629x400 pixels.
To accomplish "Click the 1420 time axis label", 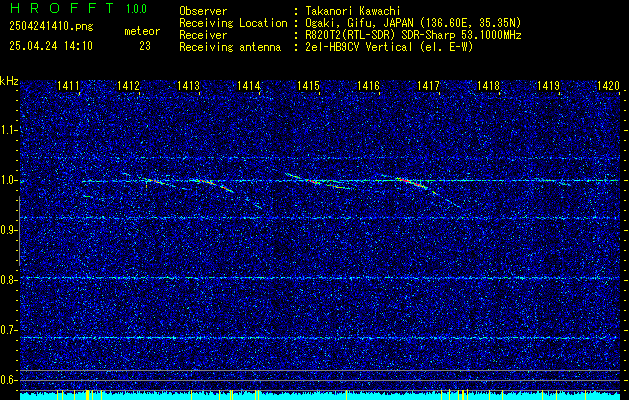I will pos(609,86).
